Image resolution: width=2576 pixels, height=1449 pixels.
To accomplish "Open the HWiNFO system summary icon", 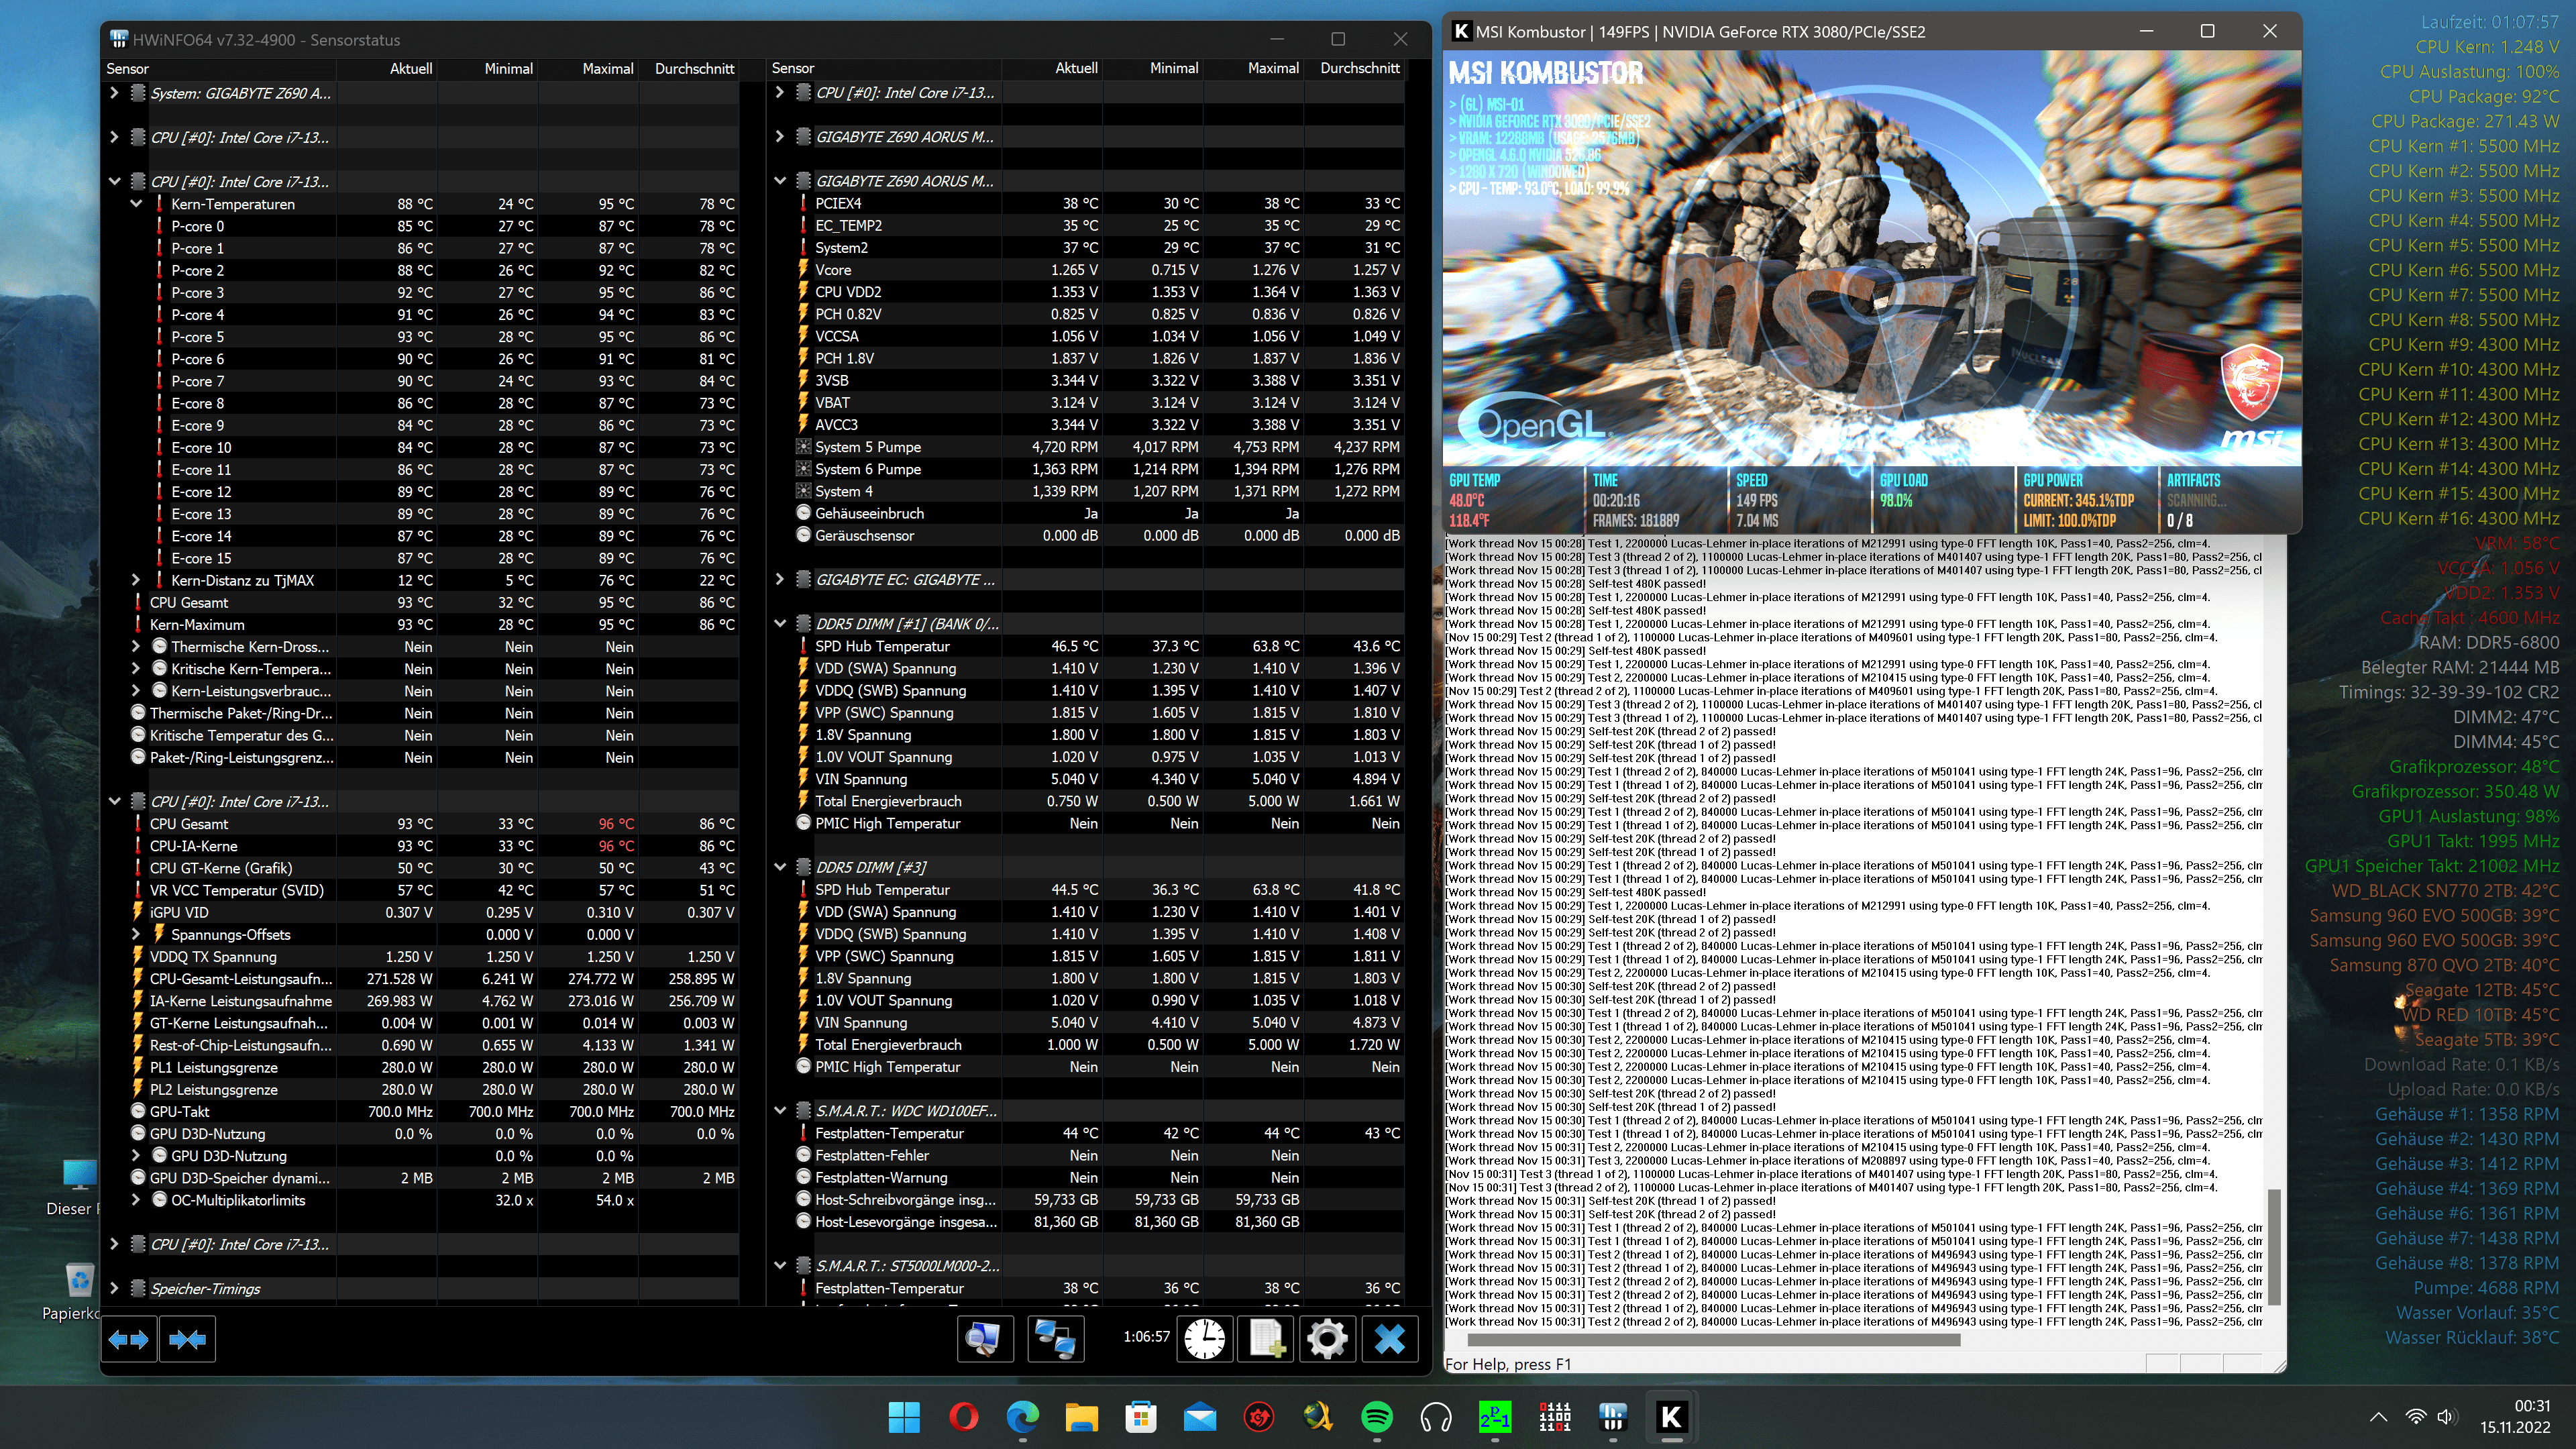I will [x=984, y=1339].
